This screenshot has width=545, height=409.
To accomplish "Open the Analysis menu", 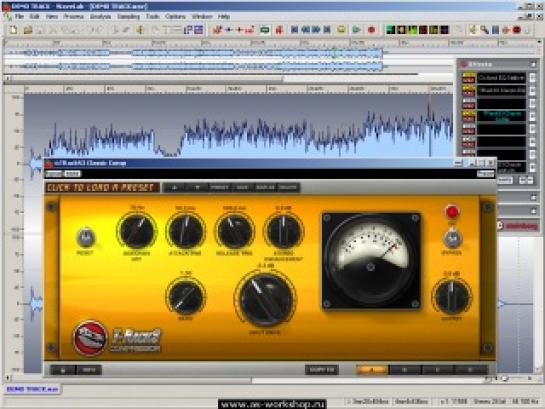I will pos(100,16).
